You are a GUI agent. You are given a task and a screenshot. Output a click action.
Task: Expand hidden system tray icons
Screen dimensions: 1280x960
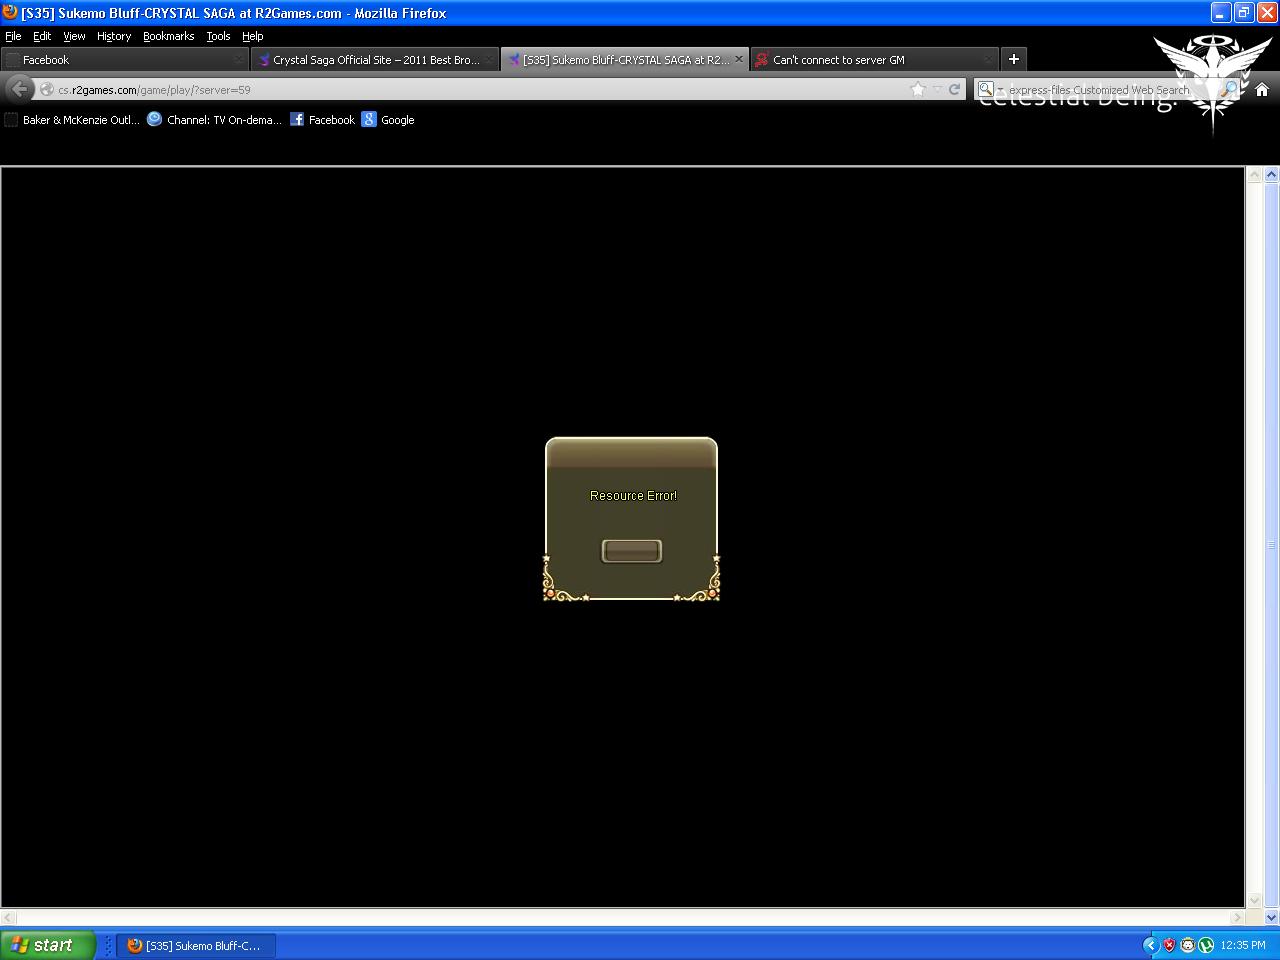pos(1150,945)
